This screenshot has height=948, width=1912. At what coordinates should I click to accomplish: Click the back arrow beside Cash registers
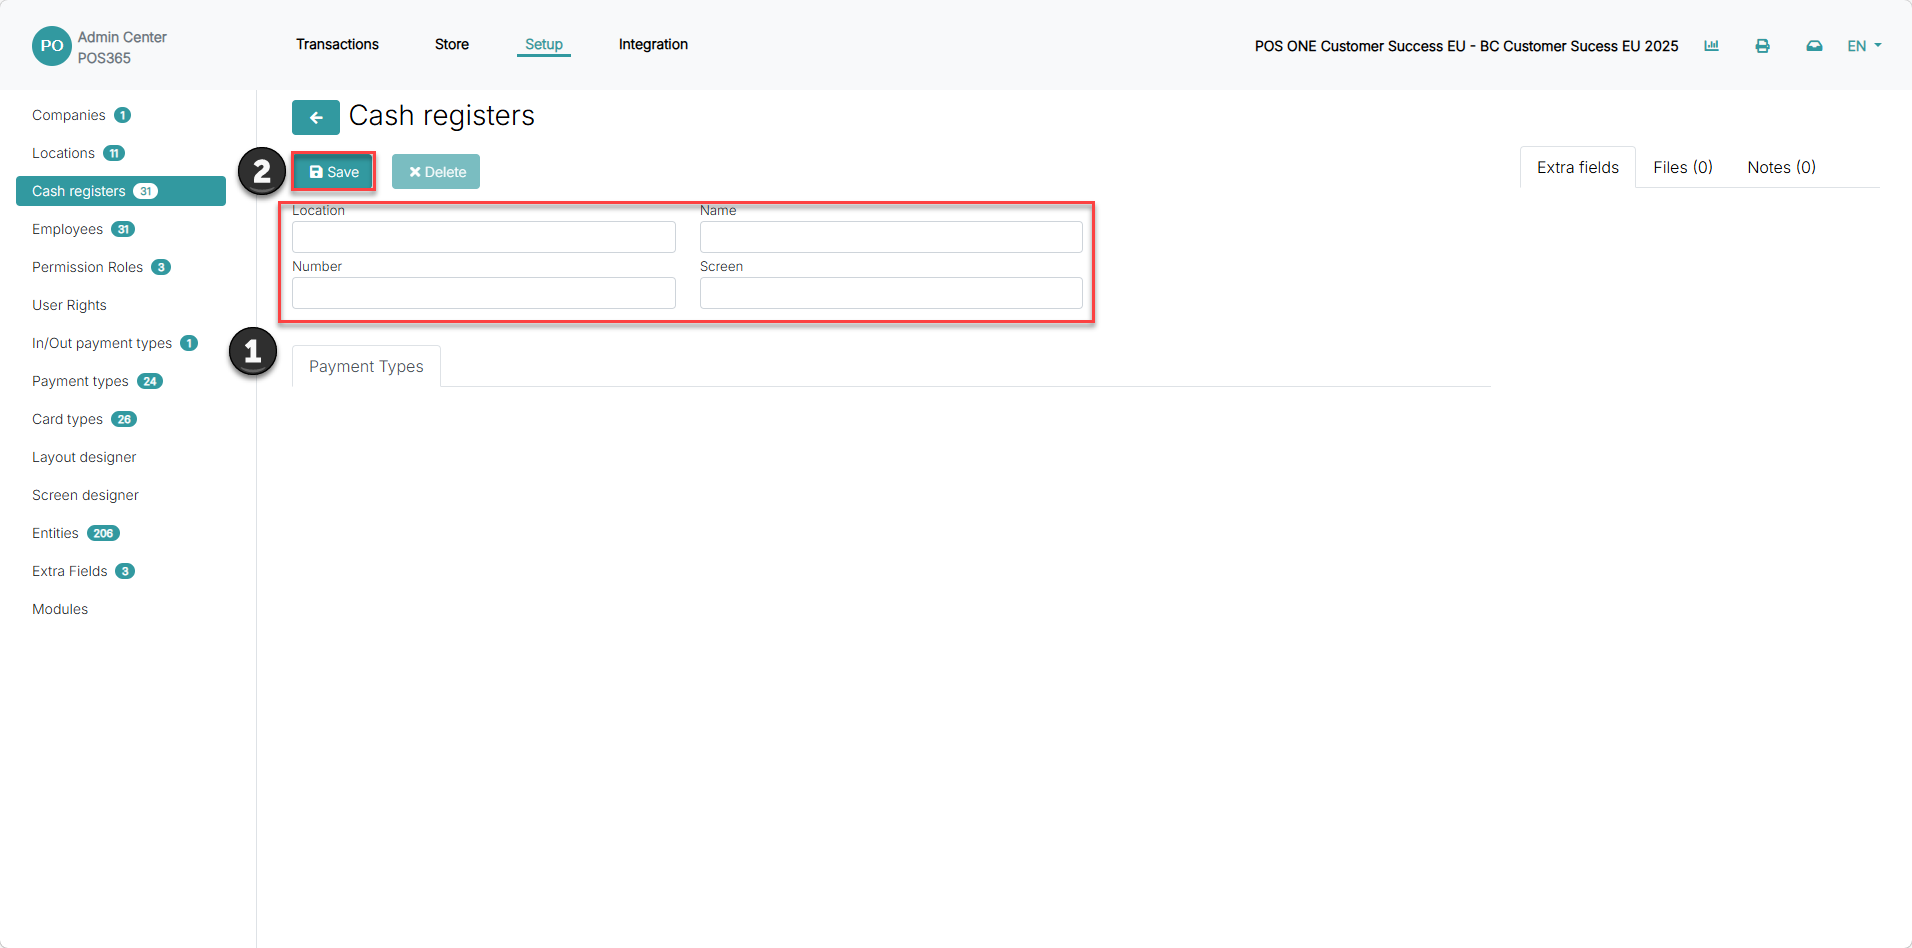click(x=316, y=117)
